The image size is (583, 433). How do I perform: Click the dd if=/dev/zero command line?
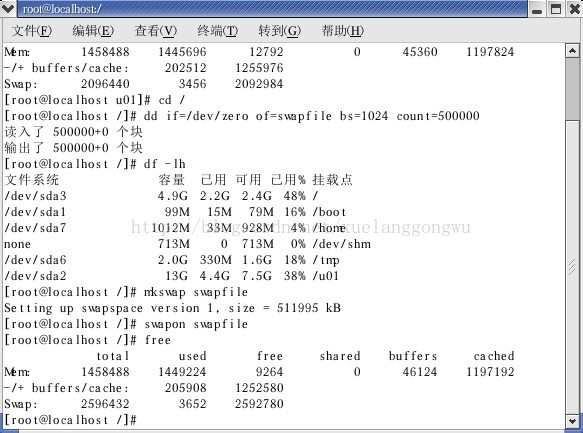(x=242, y=116)
